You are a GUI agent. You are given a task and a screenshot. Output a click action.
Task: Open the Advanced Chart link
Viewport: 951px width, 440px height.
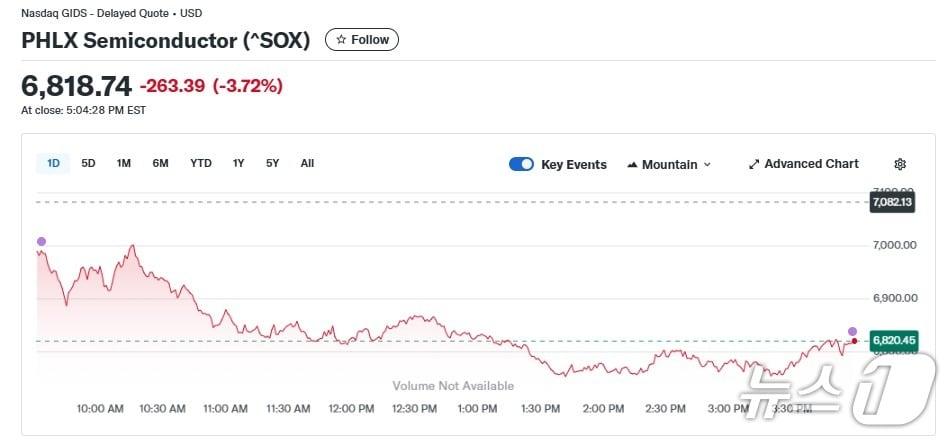(811, 164)
